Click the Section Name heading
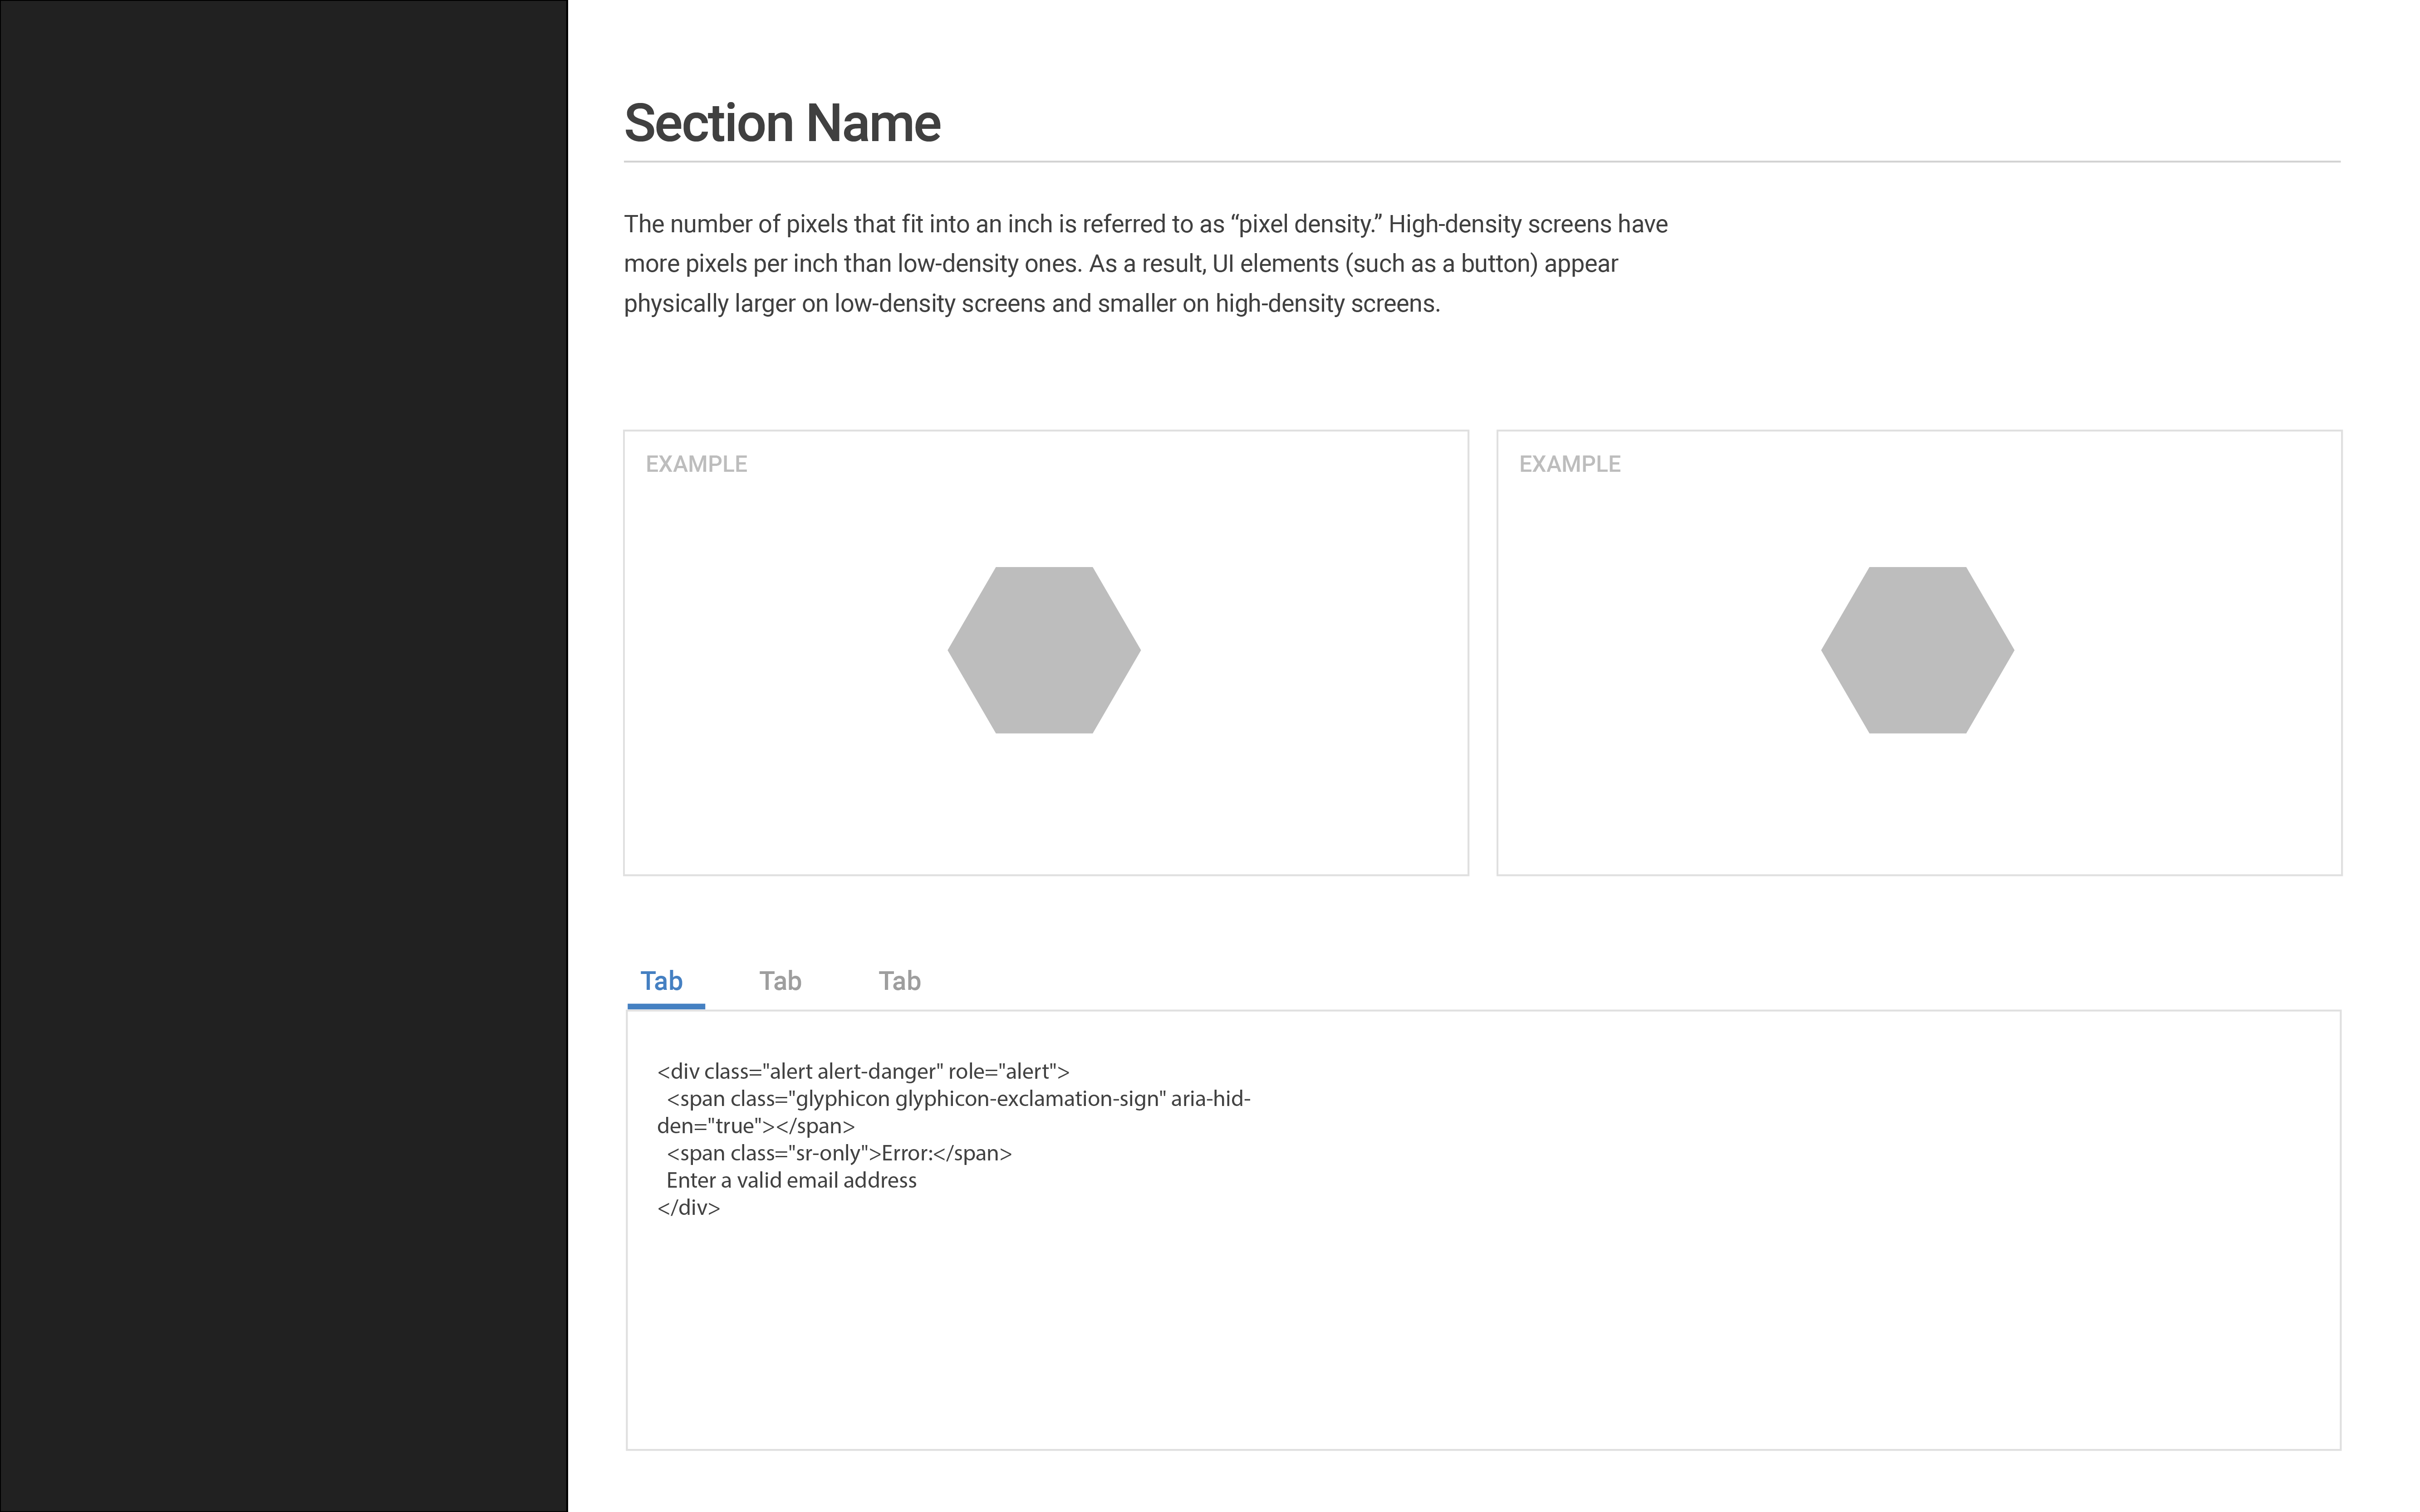The height and width of the screenshot is (1512, 2420). 782,123
